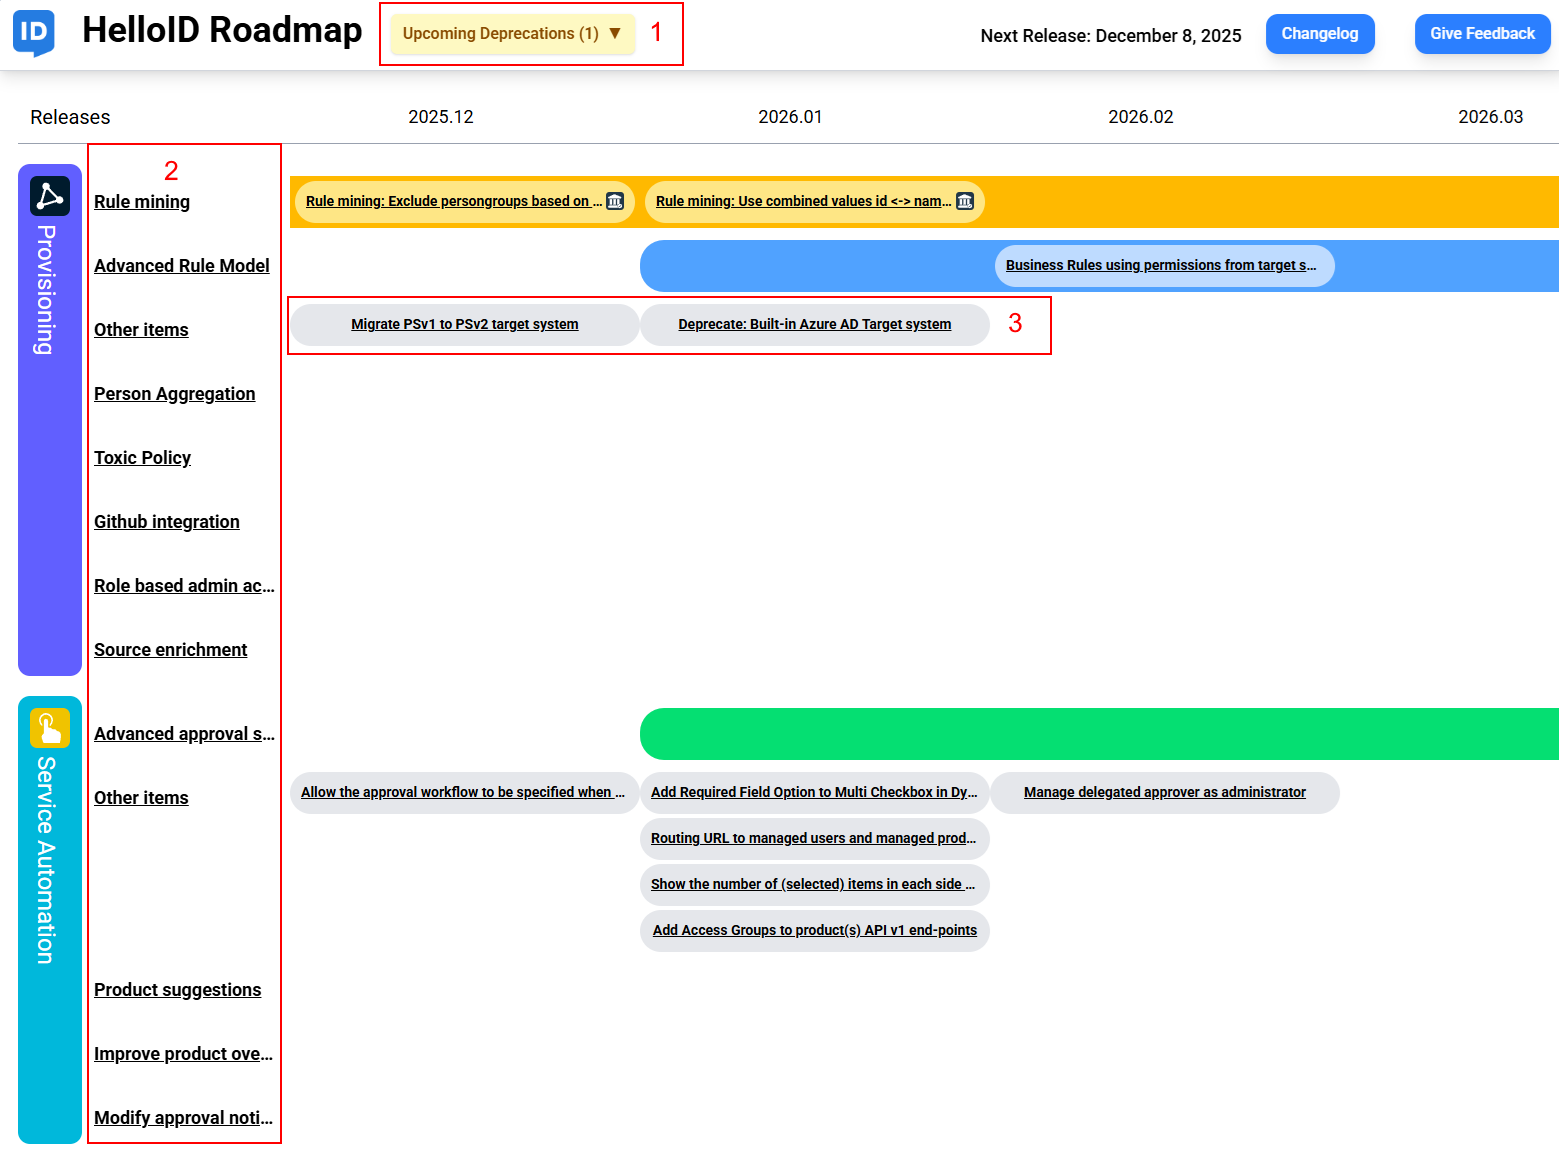Select Manage delegated approver as administrator

pyautogui.click(x=1163, y=792)
